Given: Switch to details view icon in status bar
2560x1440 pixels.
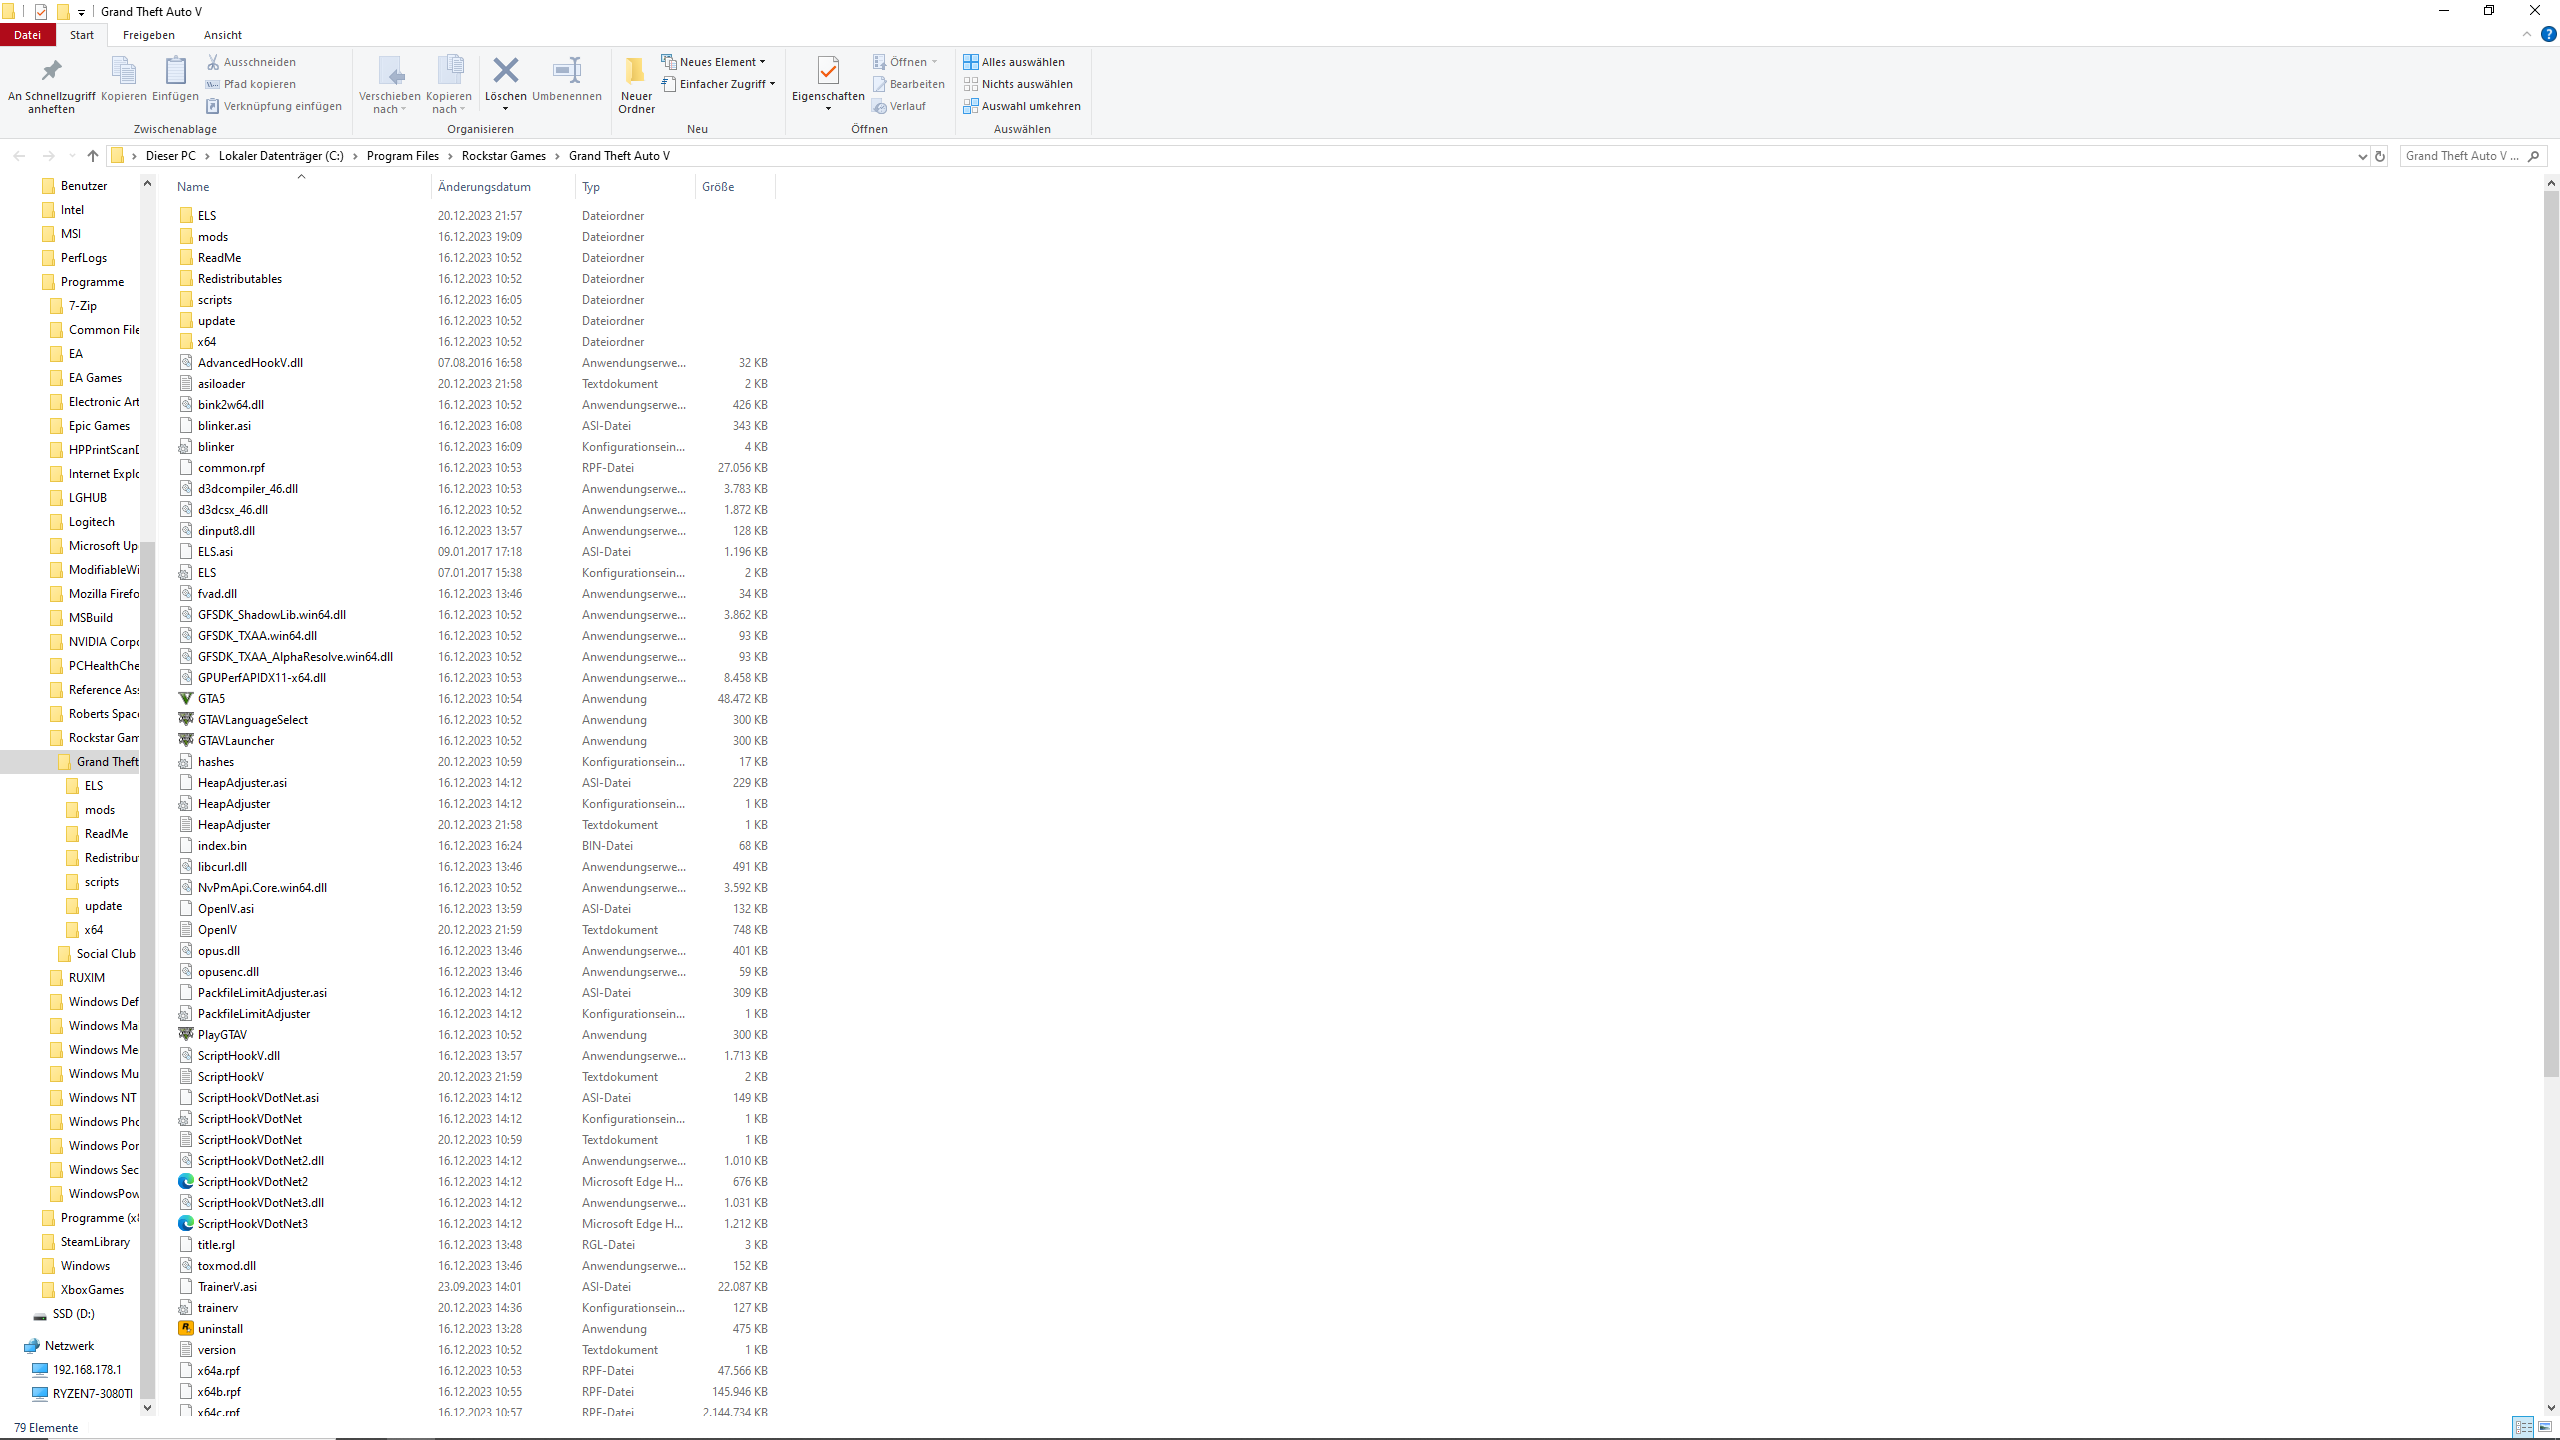Looking at the screenshot, I should (x=2523, y=1427).
